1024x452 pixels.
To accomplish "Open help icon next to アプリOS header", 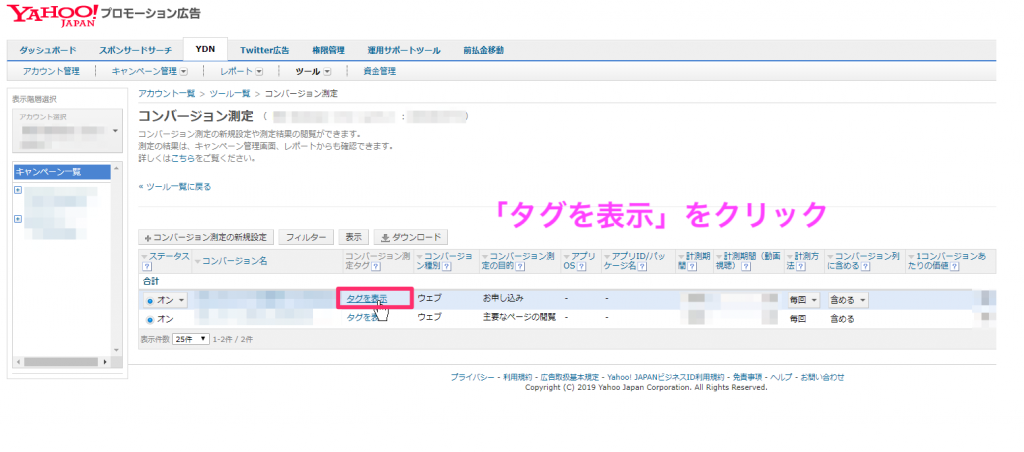I will [x=581, y=266].
